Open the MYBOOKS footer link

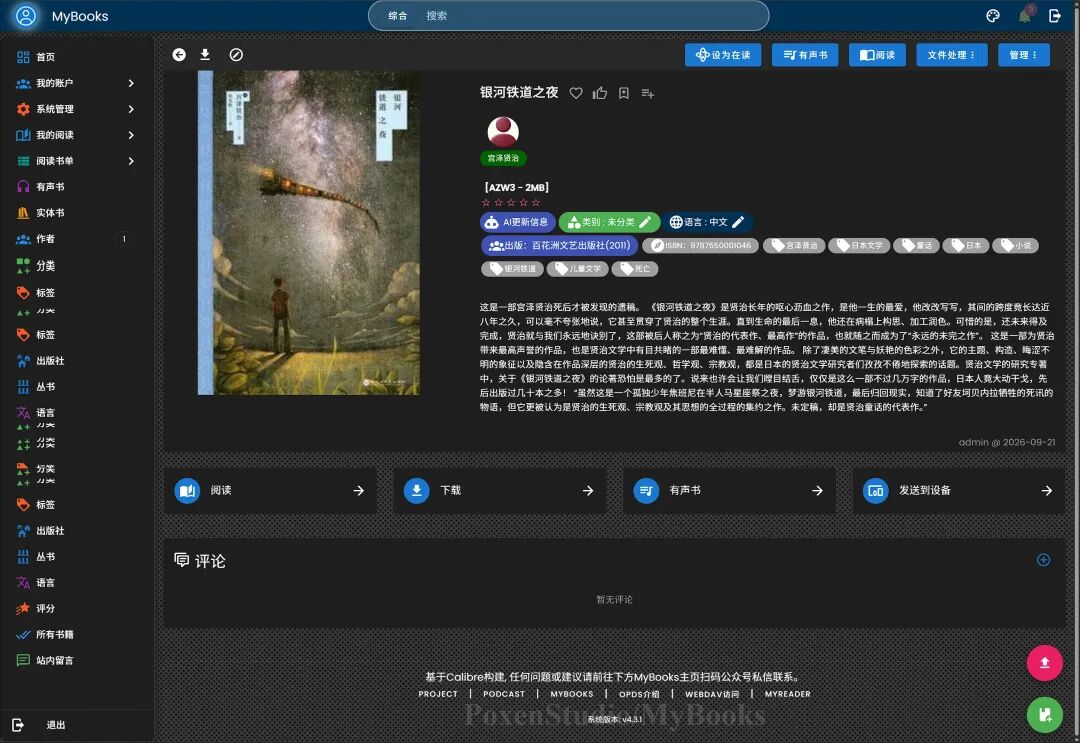point(572,694)
